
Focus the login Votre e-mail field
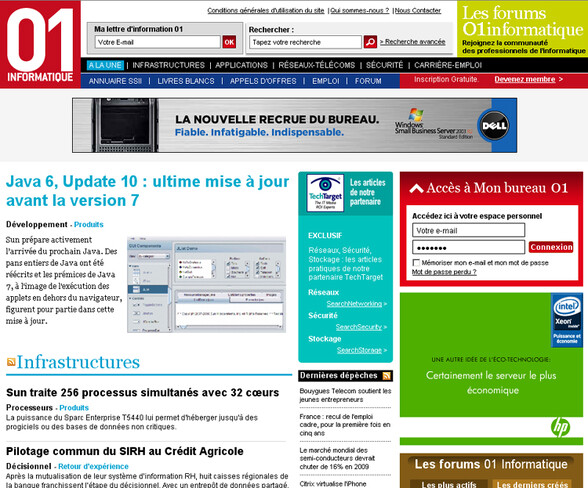tap(468, 230)
